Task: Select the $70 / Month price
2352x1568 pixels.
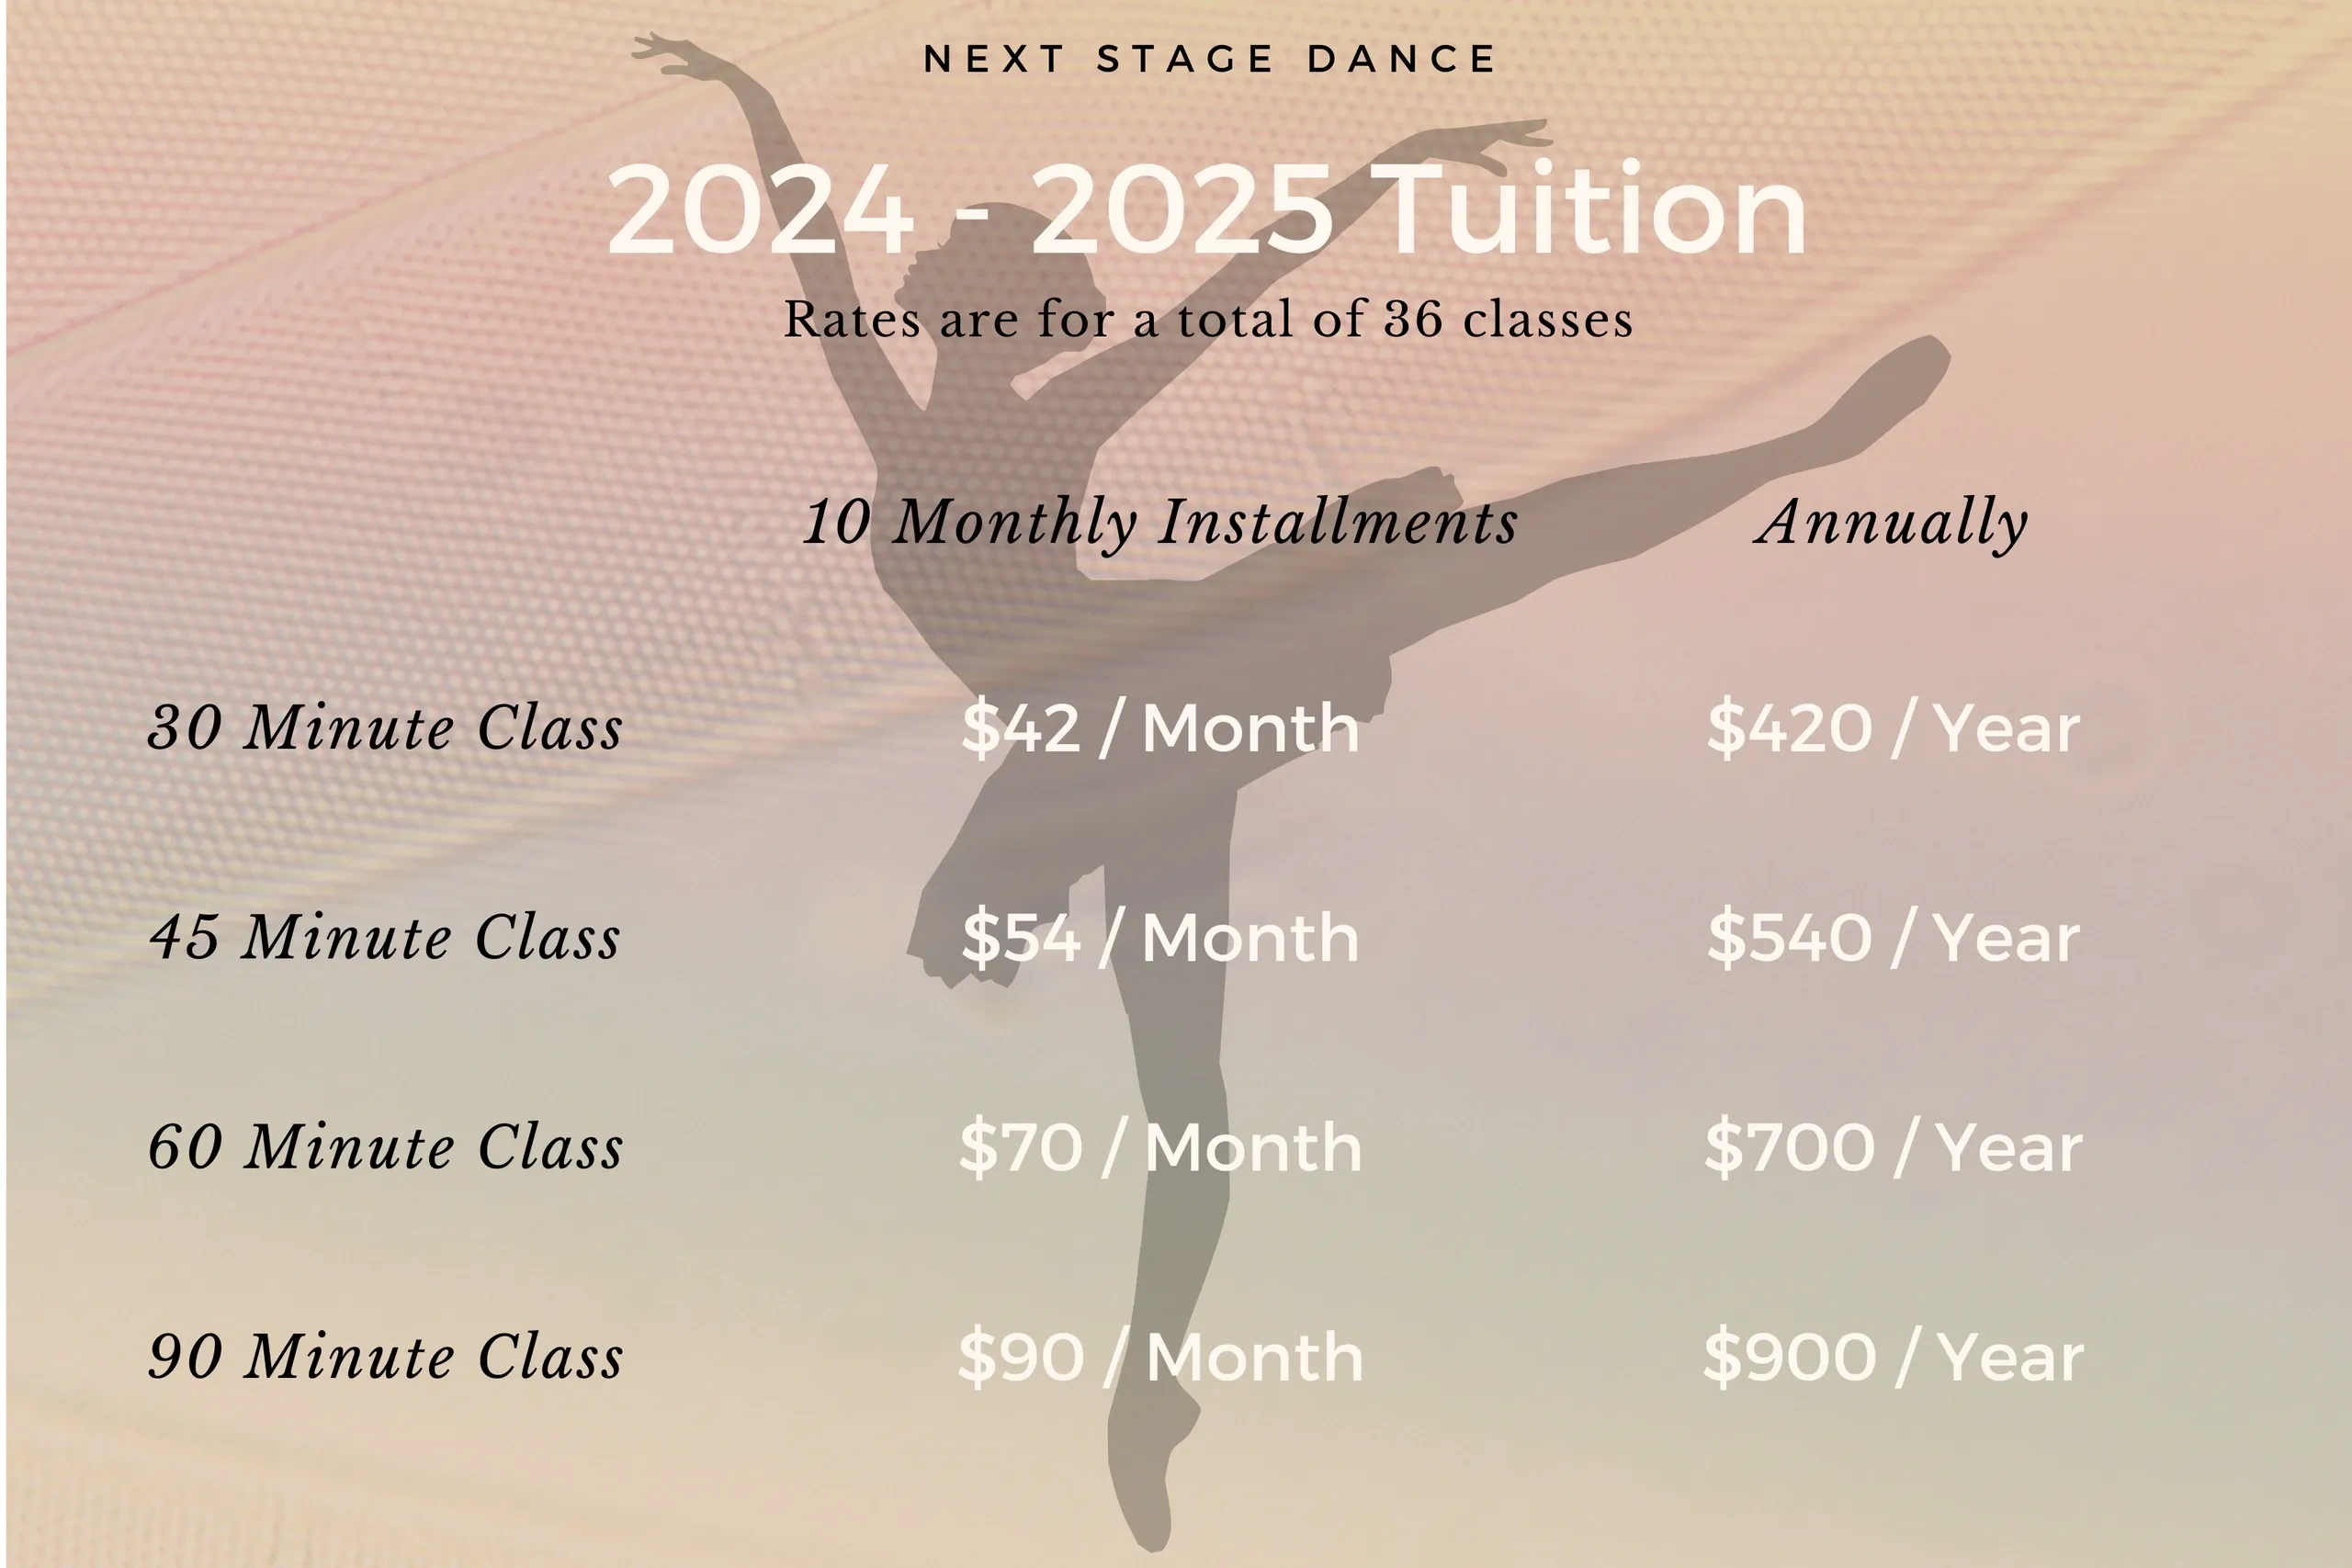Action: 1160,1148
